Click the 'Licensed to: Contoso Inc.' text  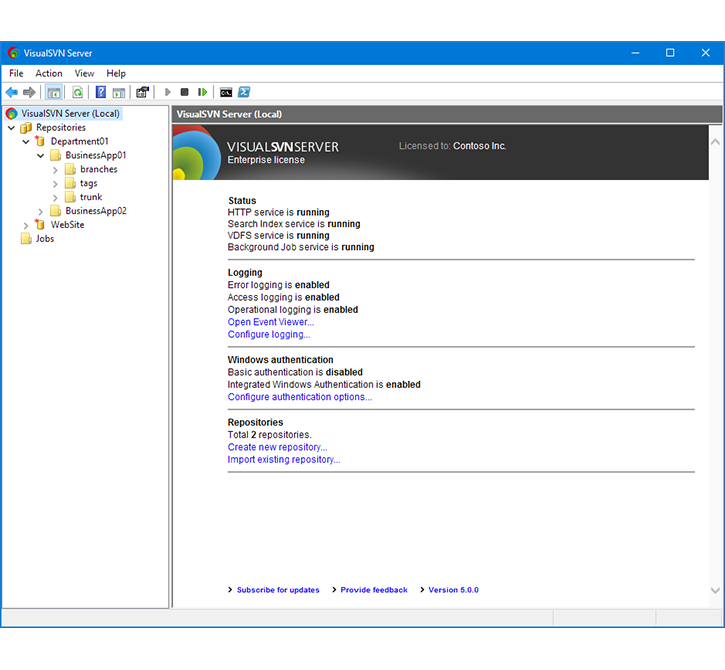453,146
